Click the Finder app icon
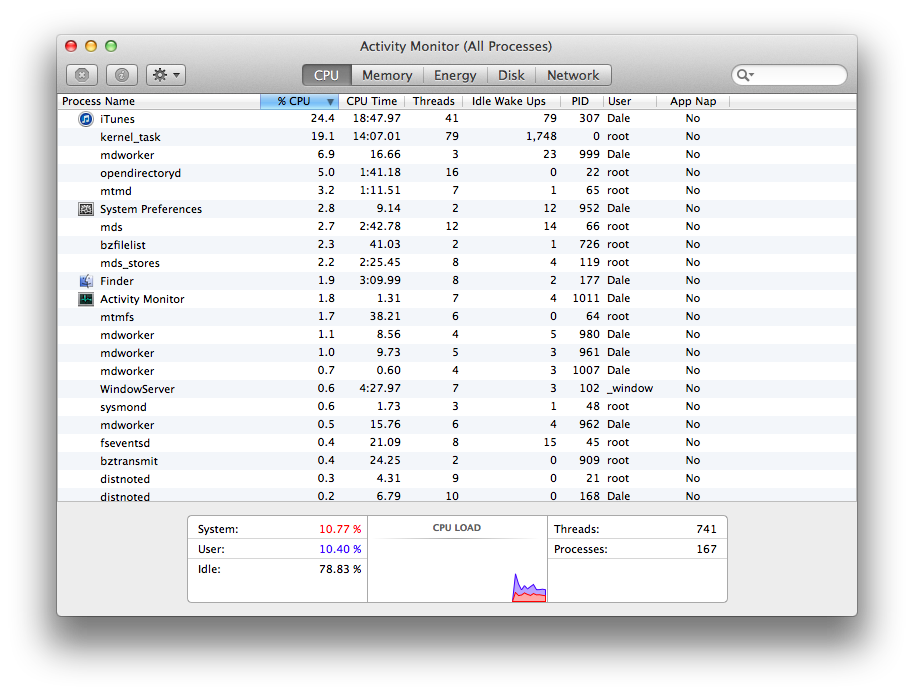 coord(86,281)
